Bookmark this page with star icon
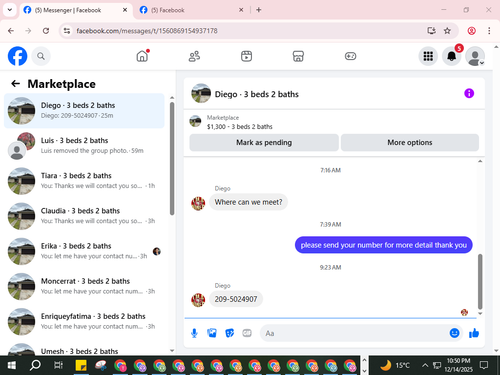 click(x=447, y=31)
